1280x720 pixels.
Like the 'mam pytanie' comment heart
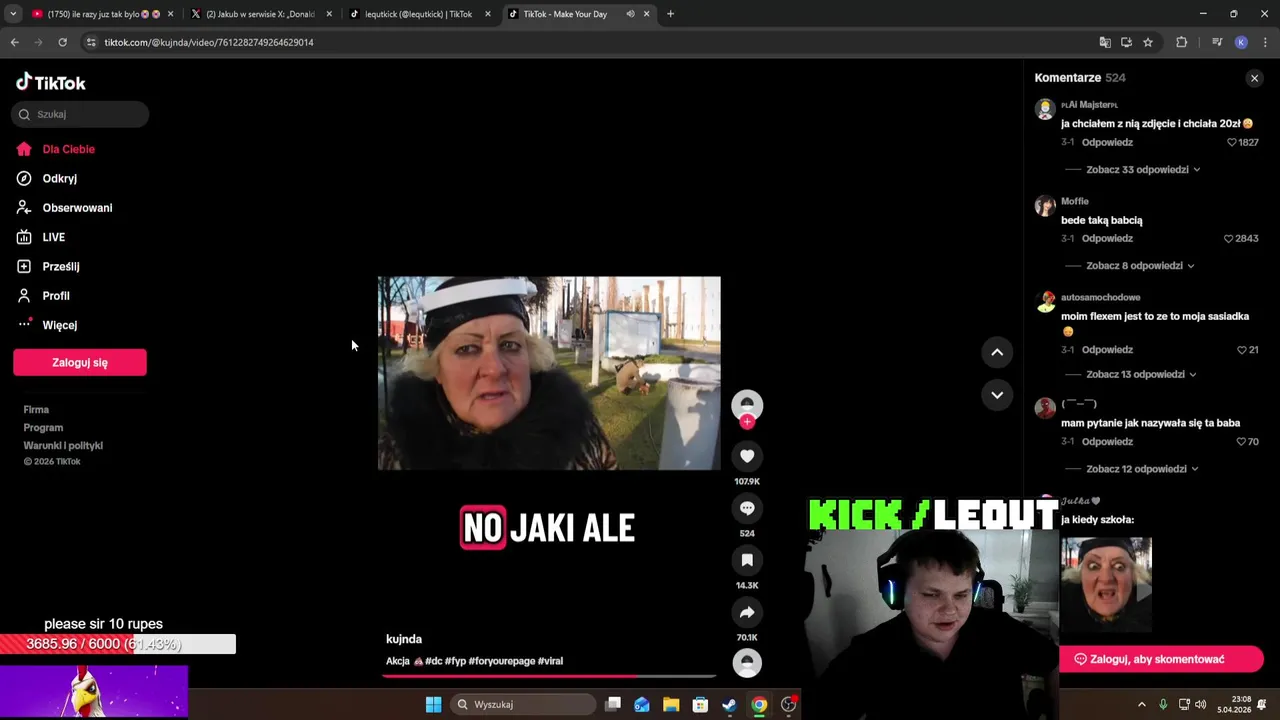coord(1241,442)
